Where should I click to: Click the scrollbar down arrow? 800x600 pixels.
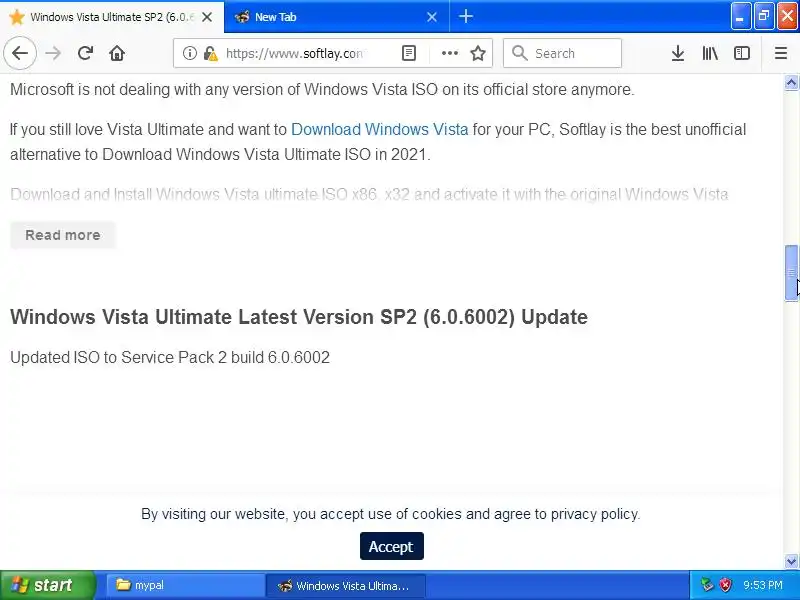791,562
